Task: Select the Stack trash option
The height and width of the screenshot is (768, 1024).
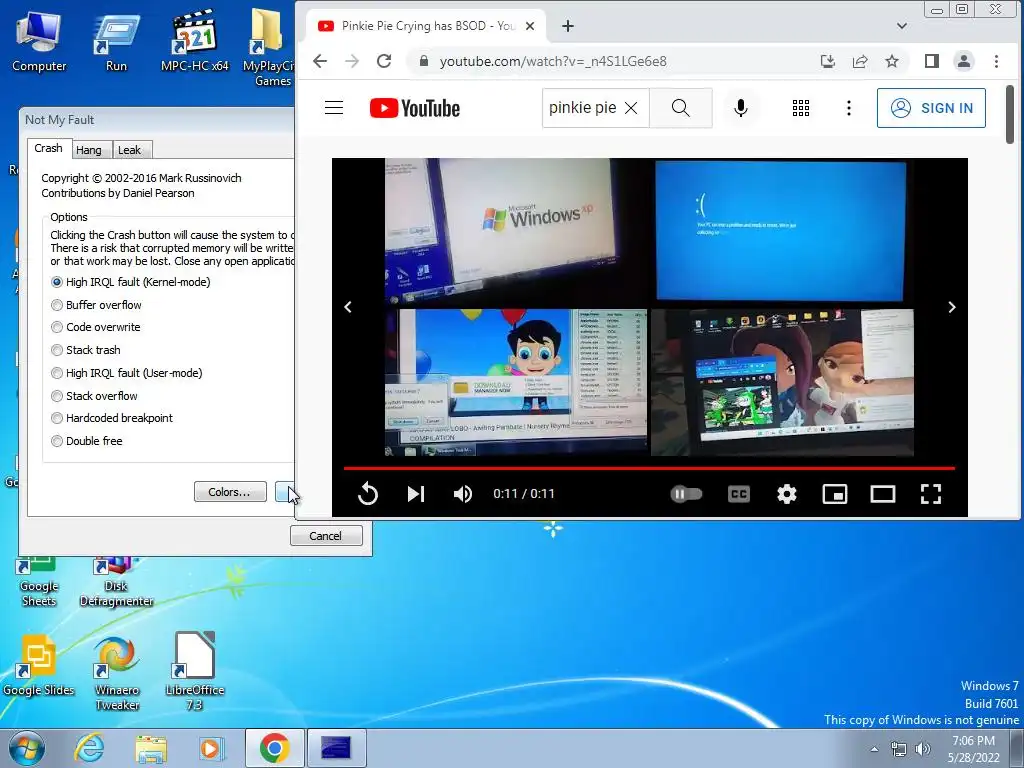Action: tap(86, 350)
